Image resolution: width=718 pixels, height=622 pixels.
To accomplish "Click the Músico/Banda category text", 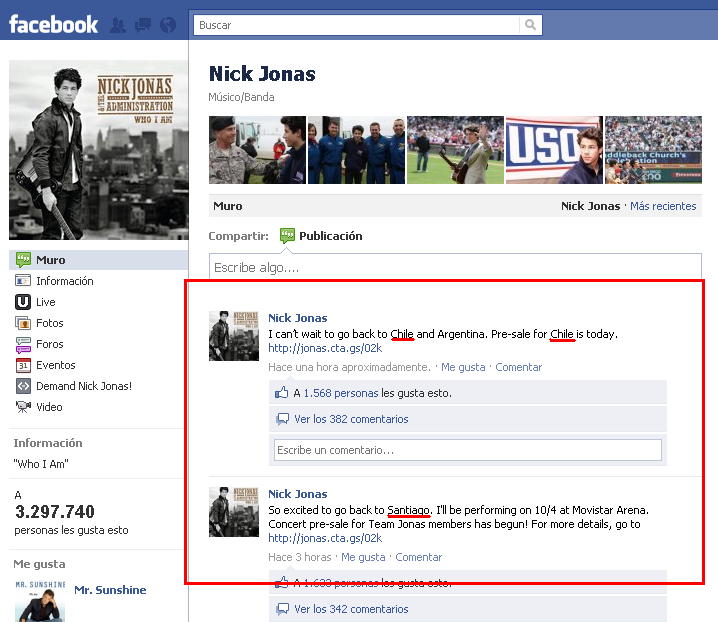I will click(x=241, y=97).
